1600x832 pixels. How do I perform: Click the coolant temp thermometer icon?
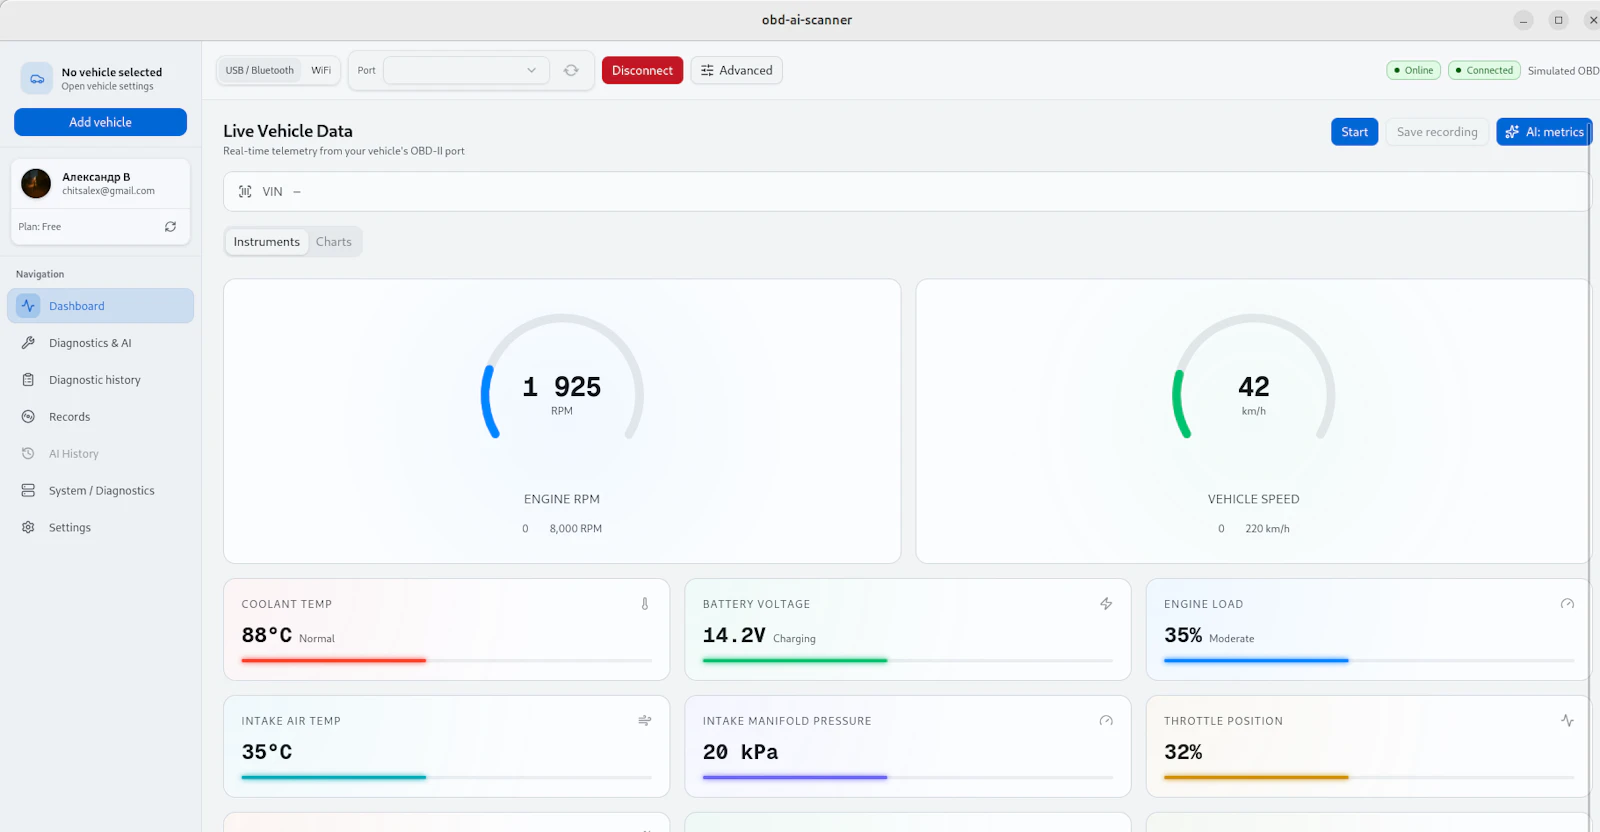click(x=645, y=604)
